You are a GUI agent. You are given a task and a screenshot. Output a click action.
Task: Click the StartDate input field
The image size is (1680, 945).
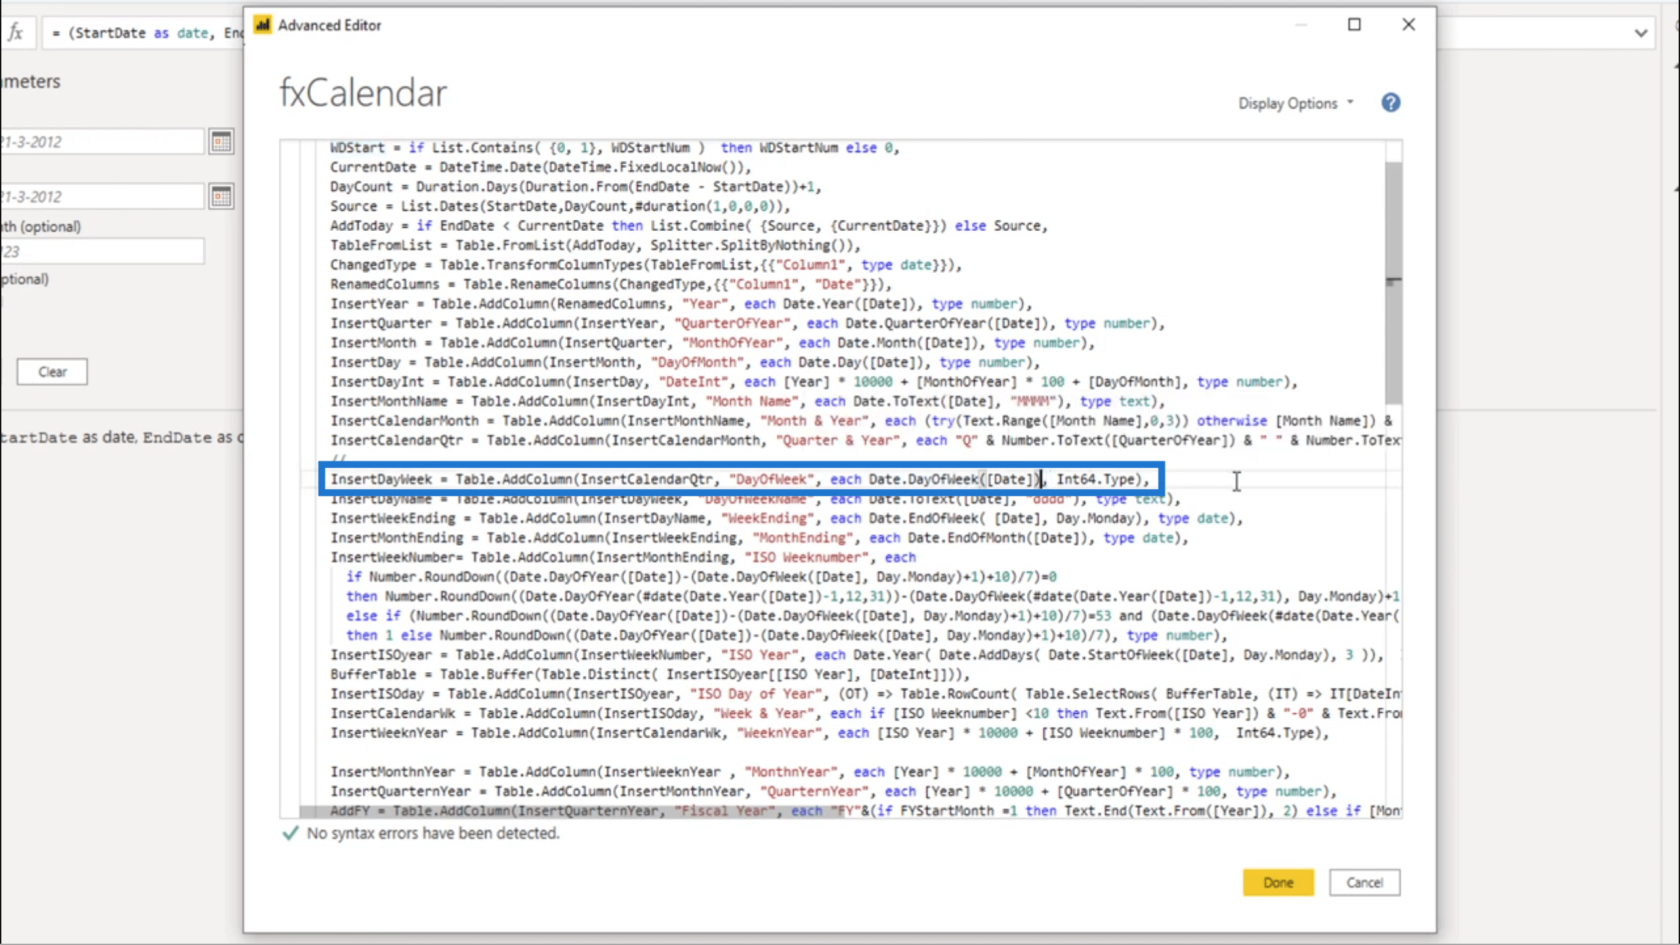pyautogui.click(x=100, y=142)
